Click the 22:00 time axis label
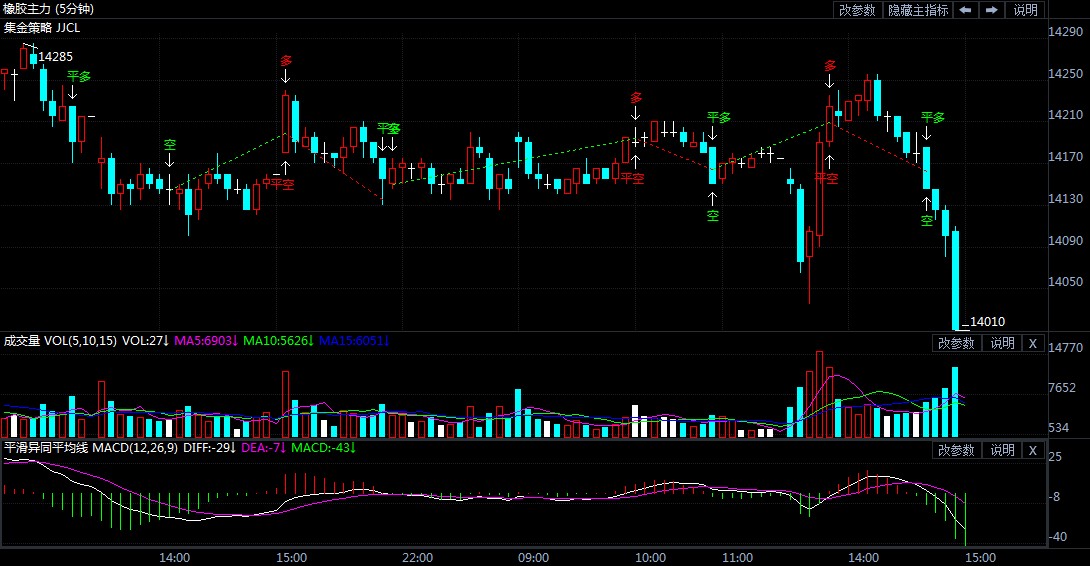Screen dimensions: 1090x566 click(417, 558)
